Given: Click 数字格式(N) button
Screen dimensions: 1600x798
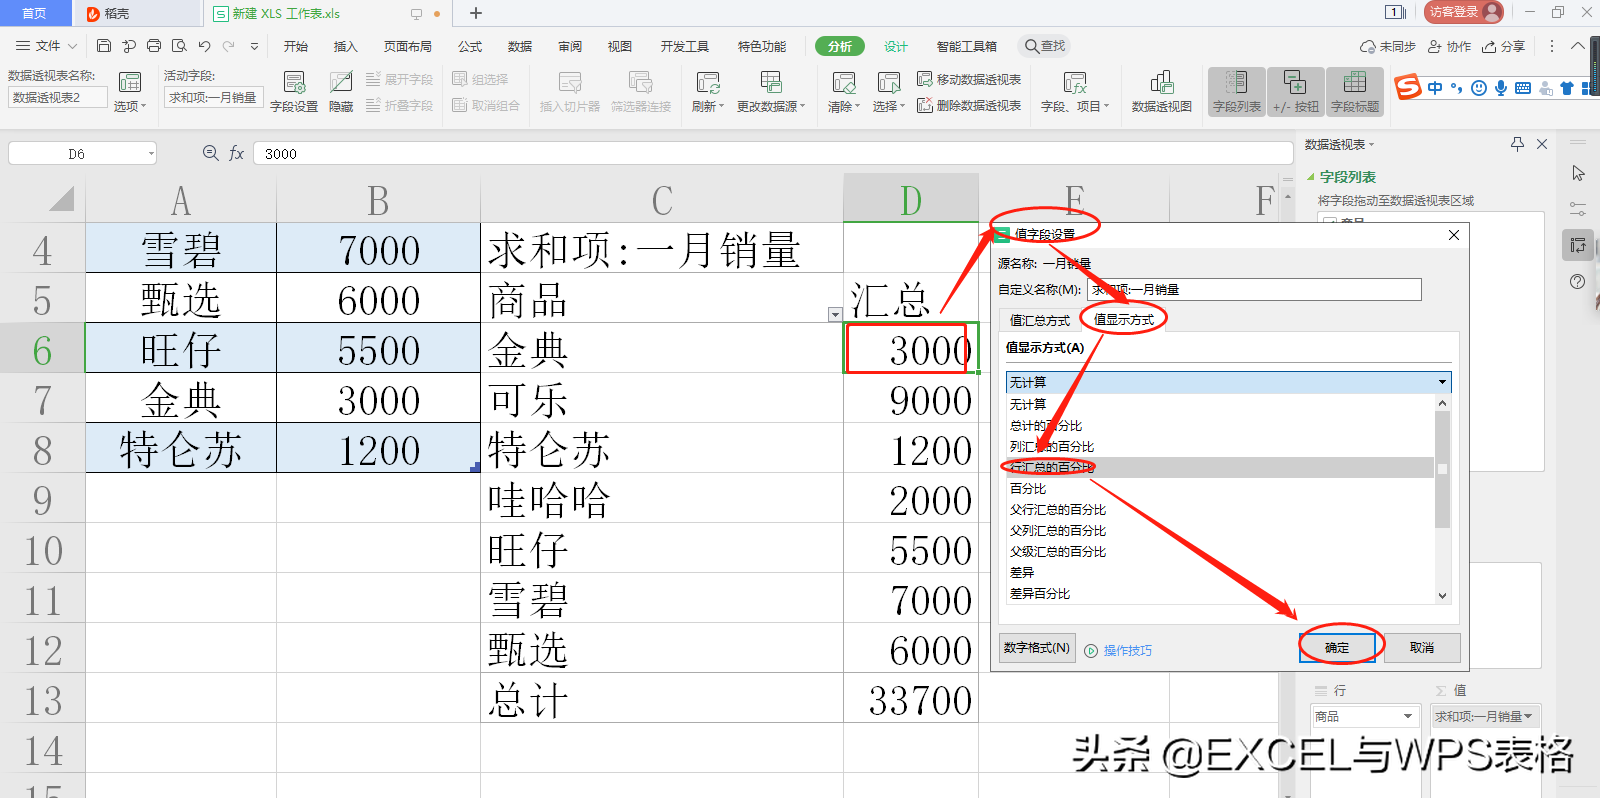Looking at the screenshot, I should pos(1037,648).
